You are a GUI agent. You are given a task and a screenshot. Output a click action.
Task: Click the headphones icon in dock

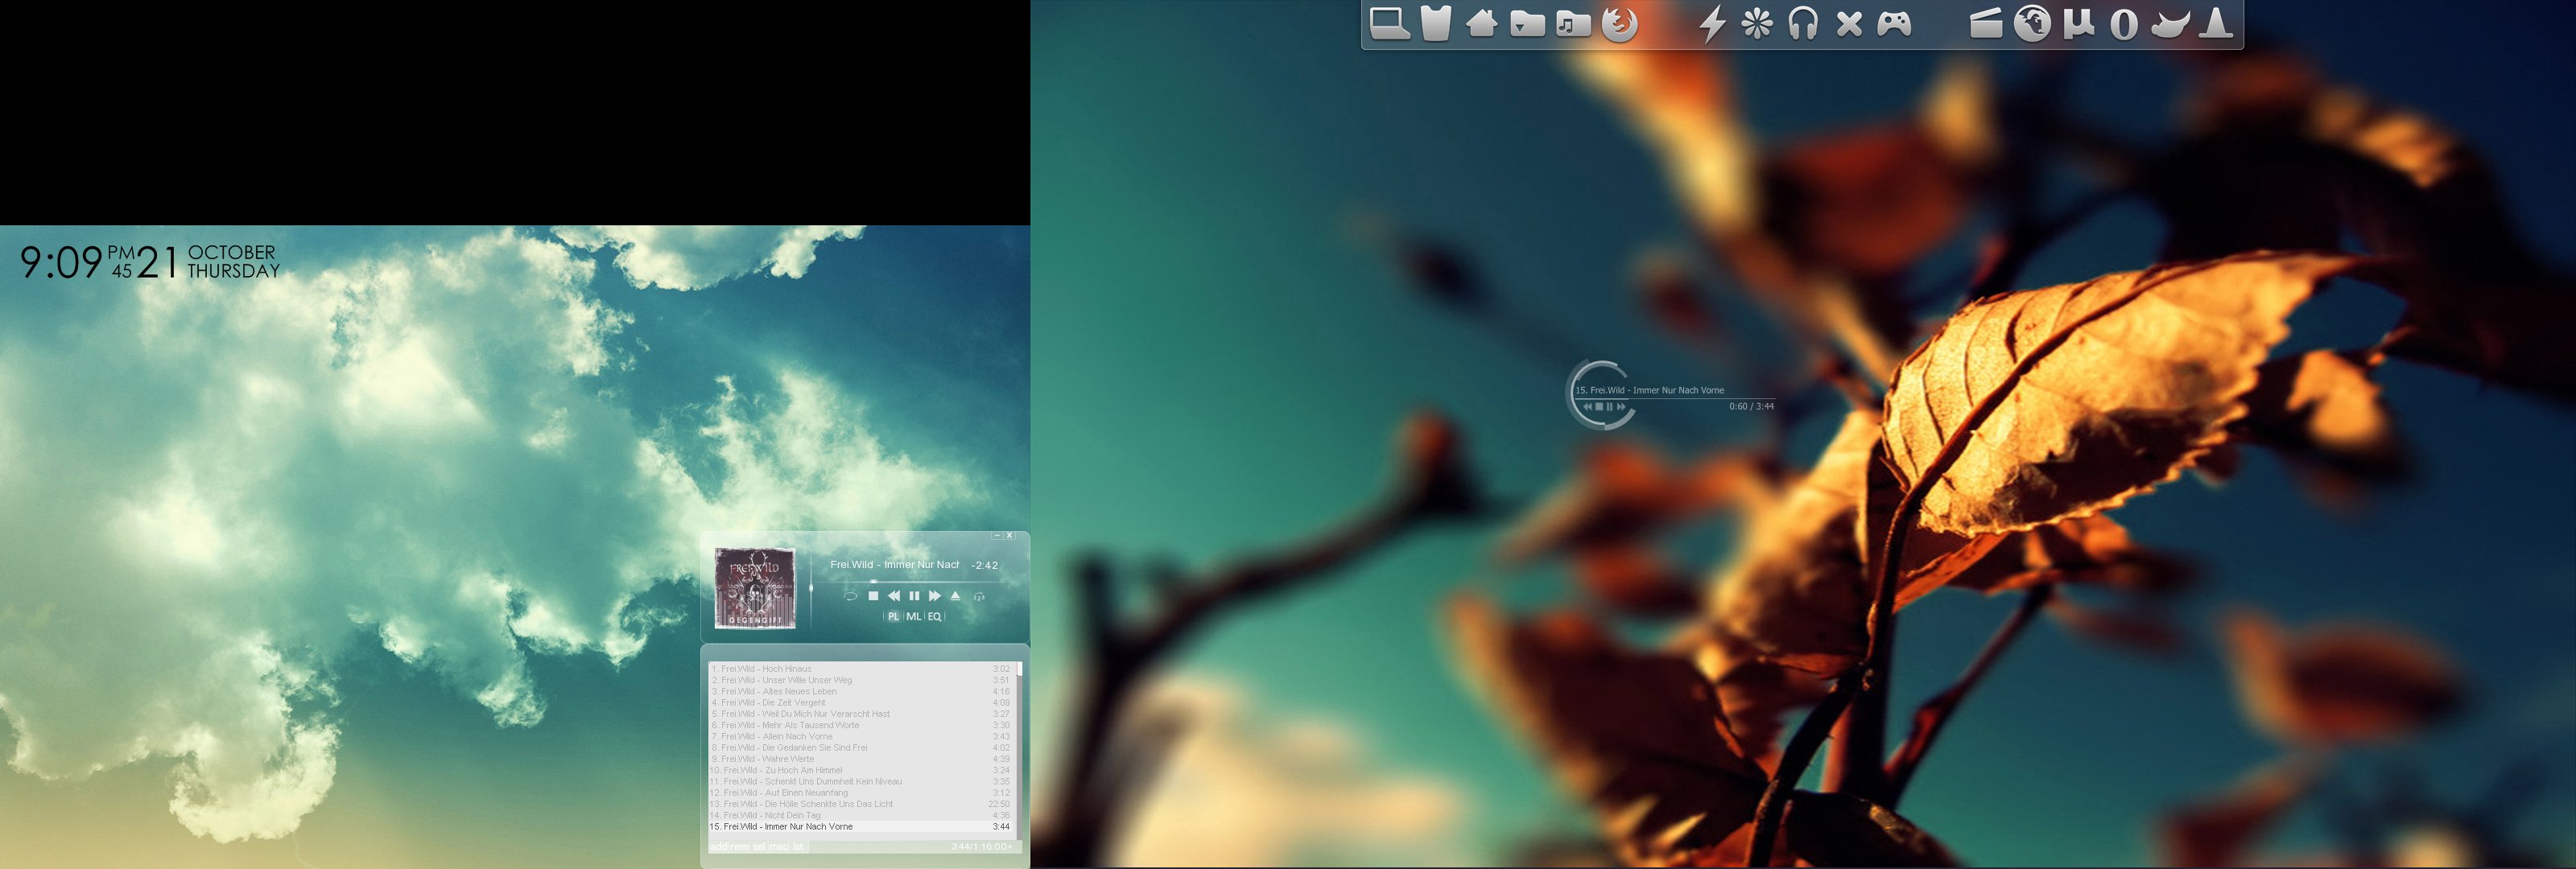click(x=1802, y=23)
